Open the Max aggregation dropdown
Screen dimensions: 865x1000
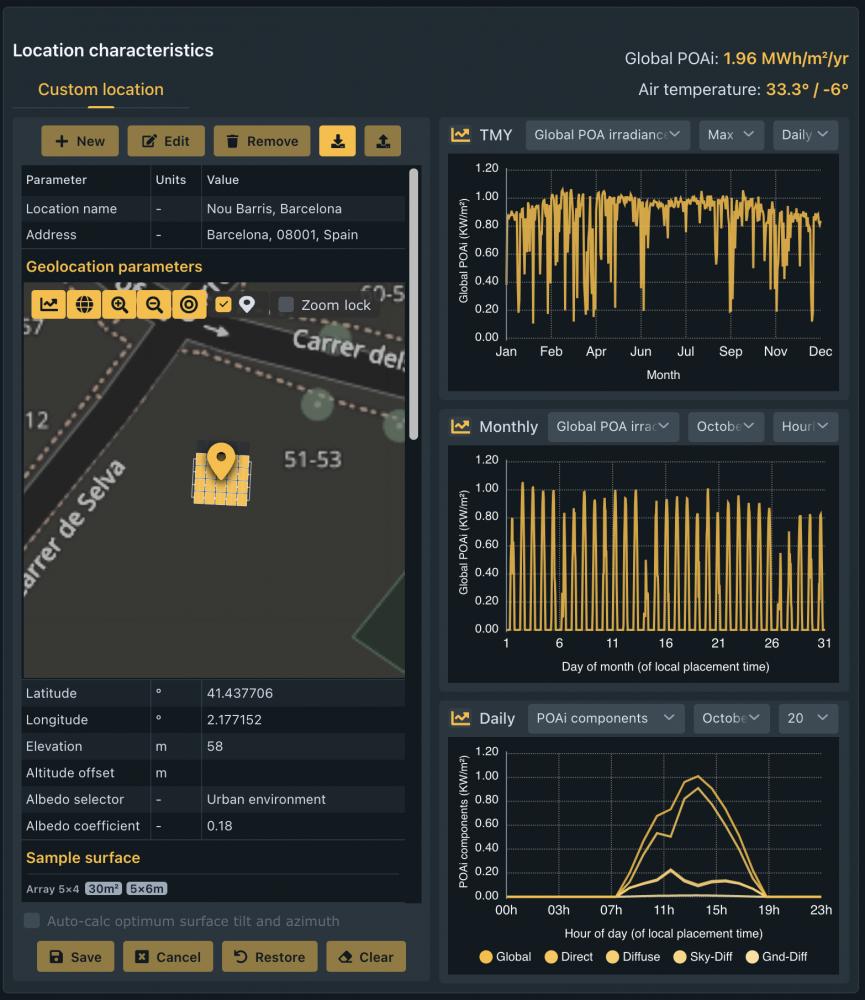(731, 135)
